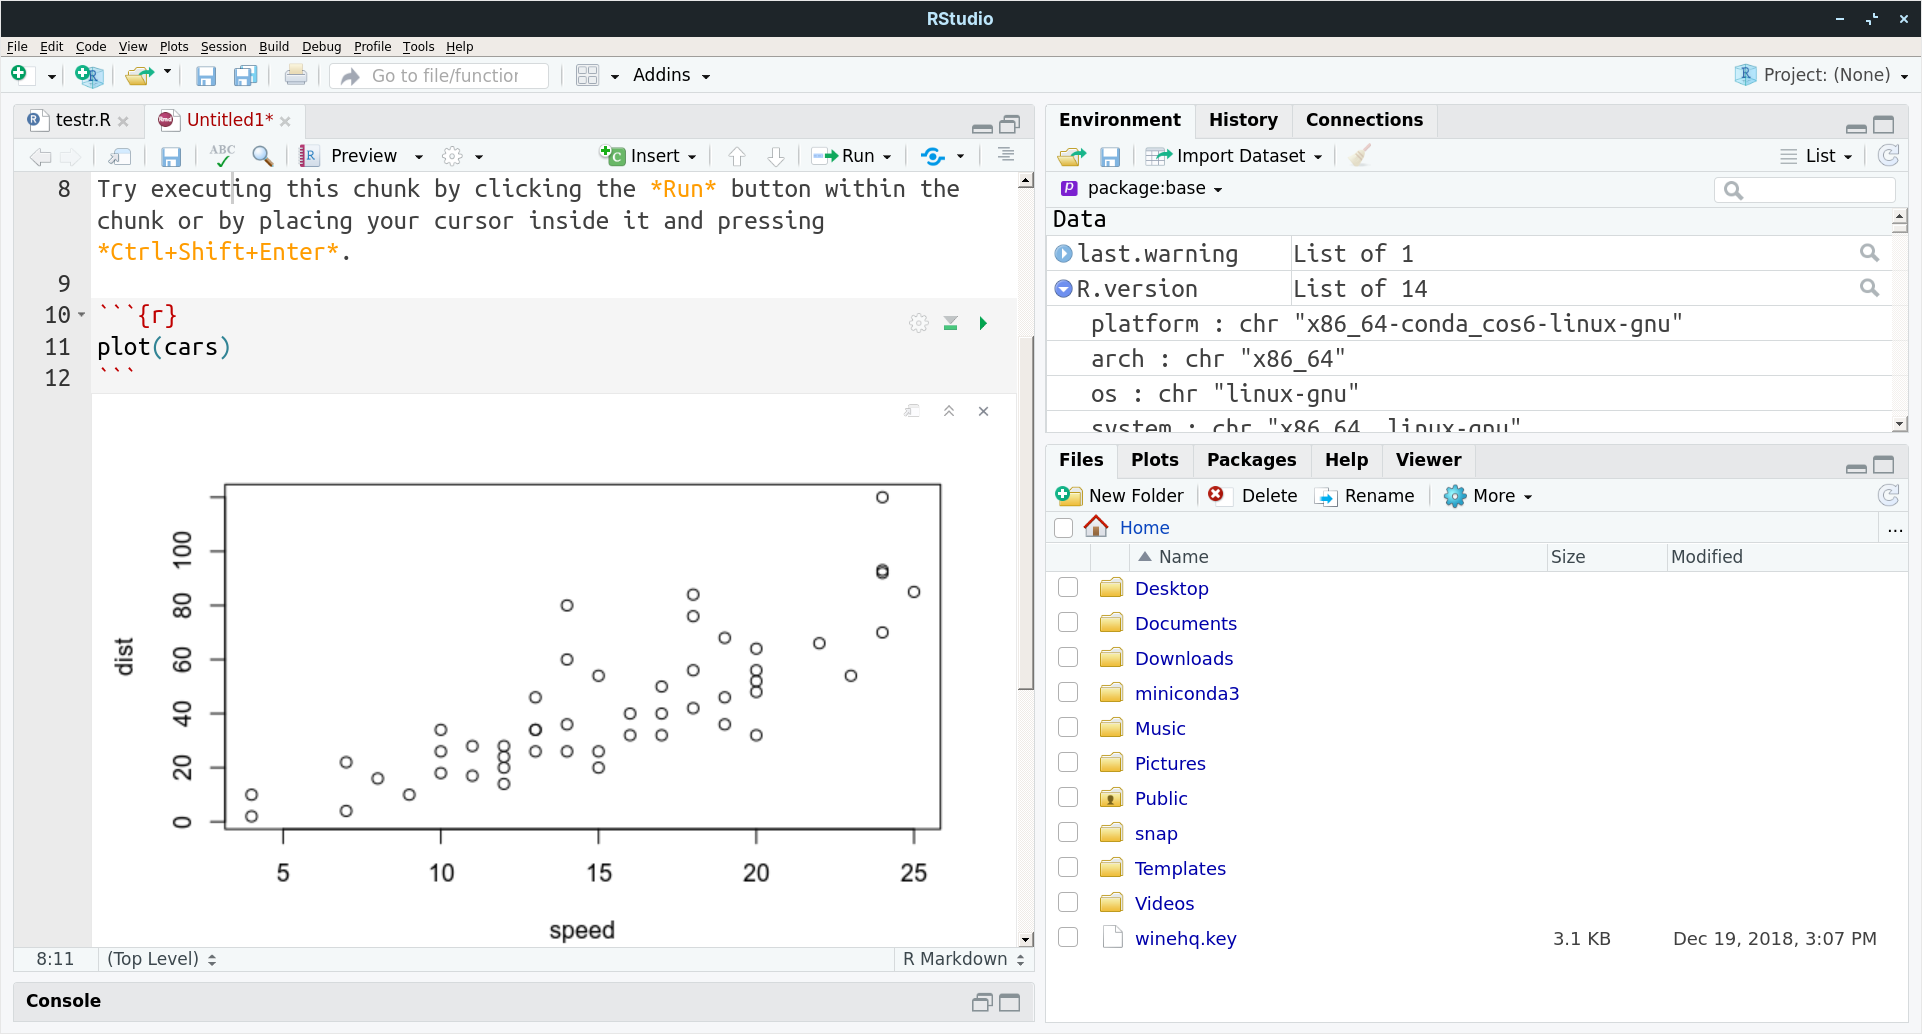Click the Rename button

[1365, 495]
